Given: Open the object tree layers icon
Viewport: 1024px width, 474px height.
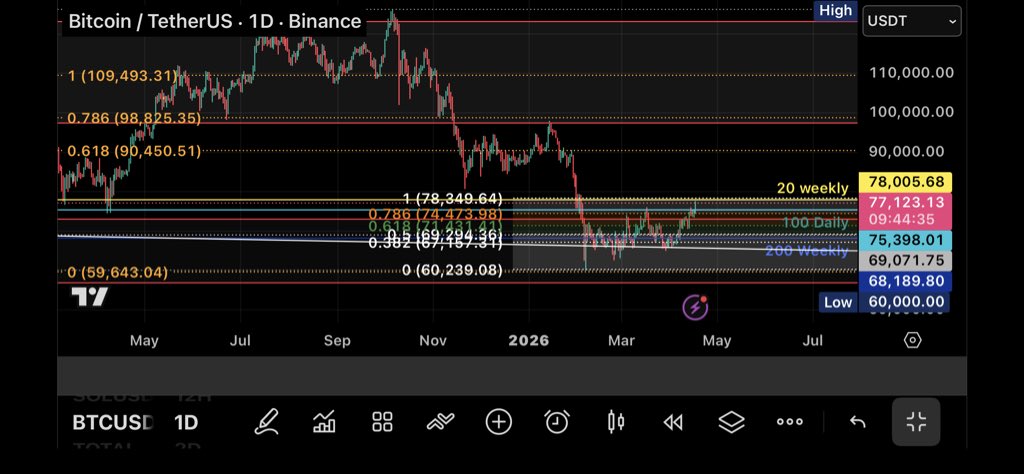Looking at the screenshot, I should tap(731, 422).
